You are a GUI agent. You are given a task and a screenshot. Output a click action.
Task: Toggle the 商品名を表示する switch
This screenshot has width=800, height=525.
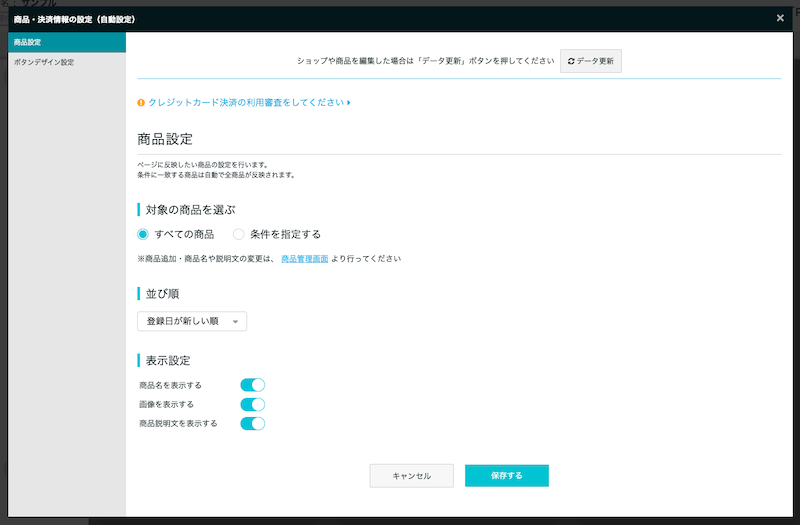252,385
